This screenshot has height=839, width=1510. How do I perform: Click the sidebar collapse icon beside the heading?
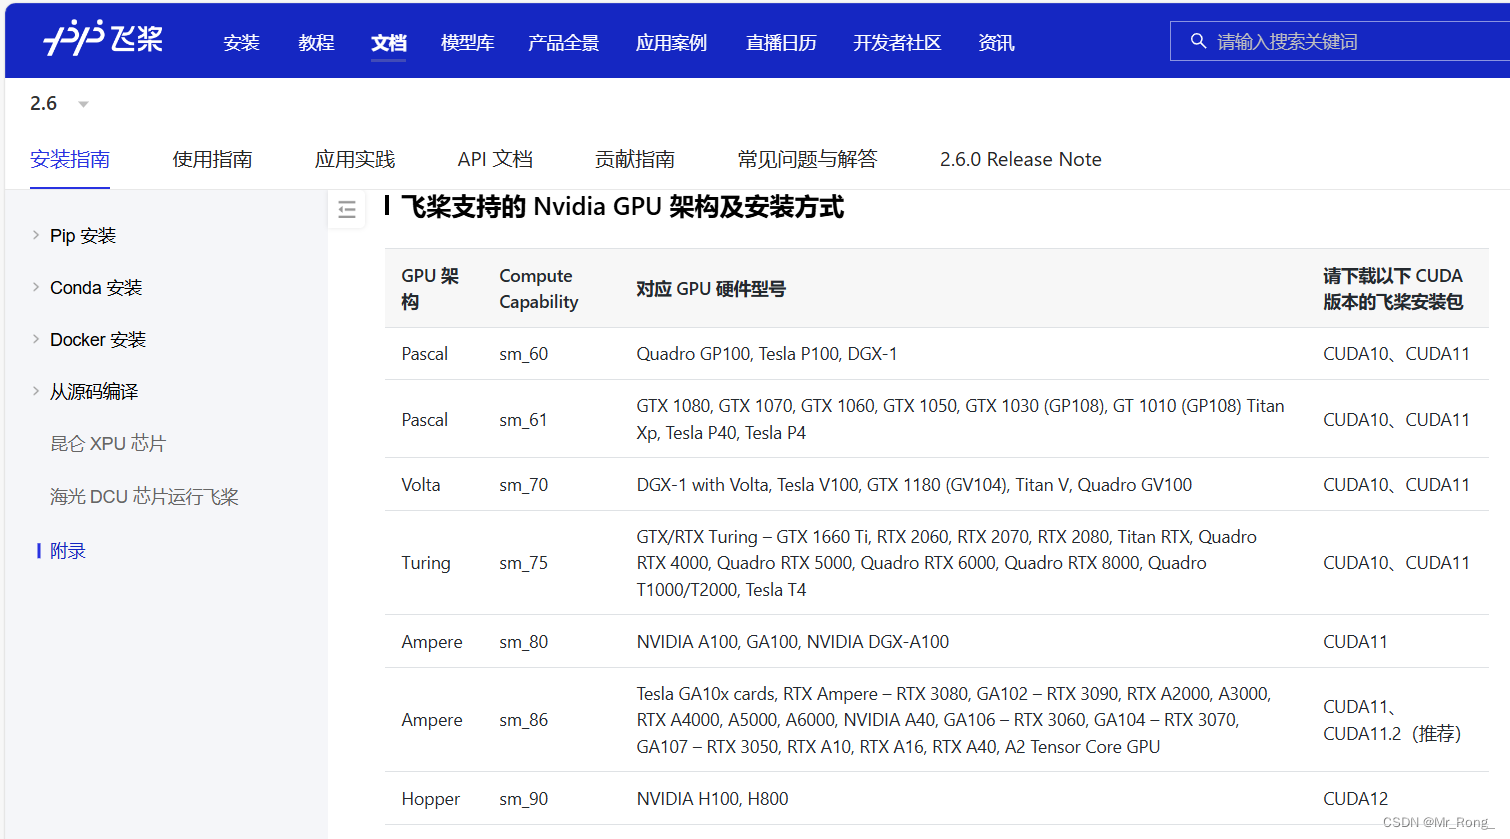click(x=346, y=210)
